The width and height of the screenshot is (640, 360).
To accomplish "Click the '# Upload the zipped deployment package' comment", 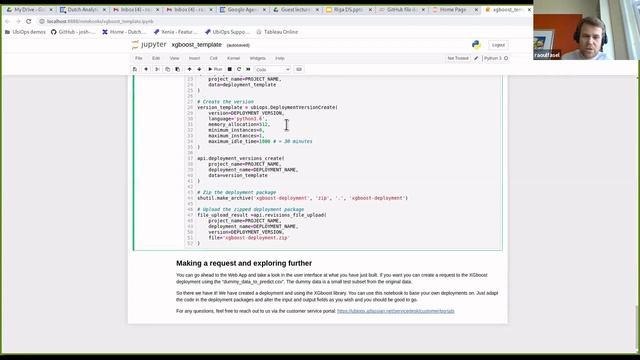I will click(251, 209).
